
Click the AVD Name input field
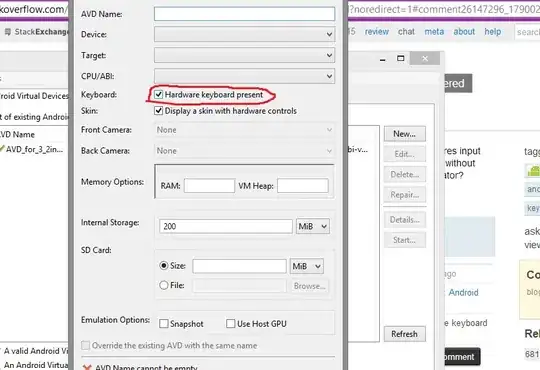coord(244,14)
